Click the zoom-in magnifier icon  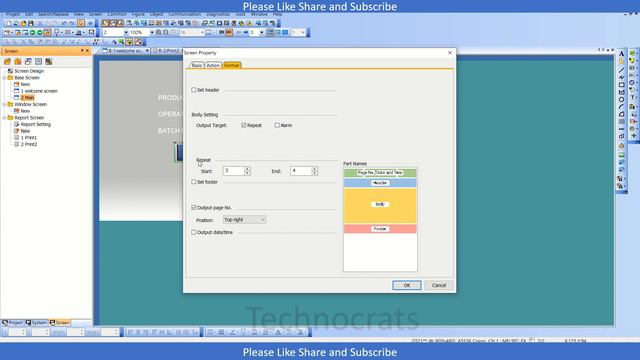159,32
